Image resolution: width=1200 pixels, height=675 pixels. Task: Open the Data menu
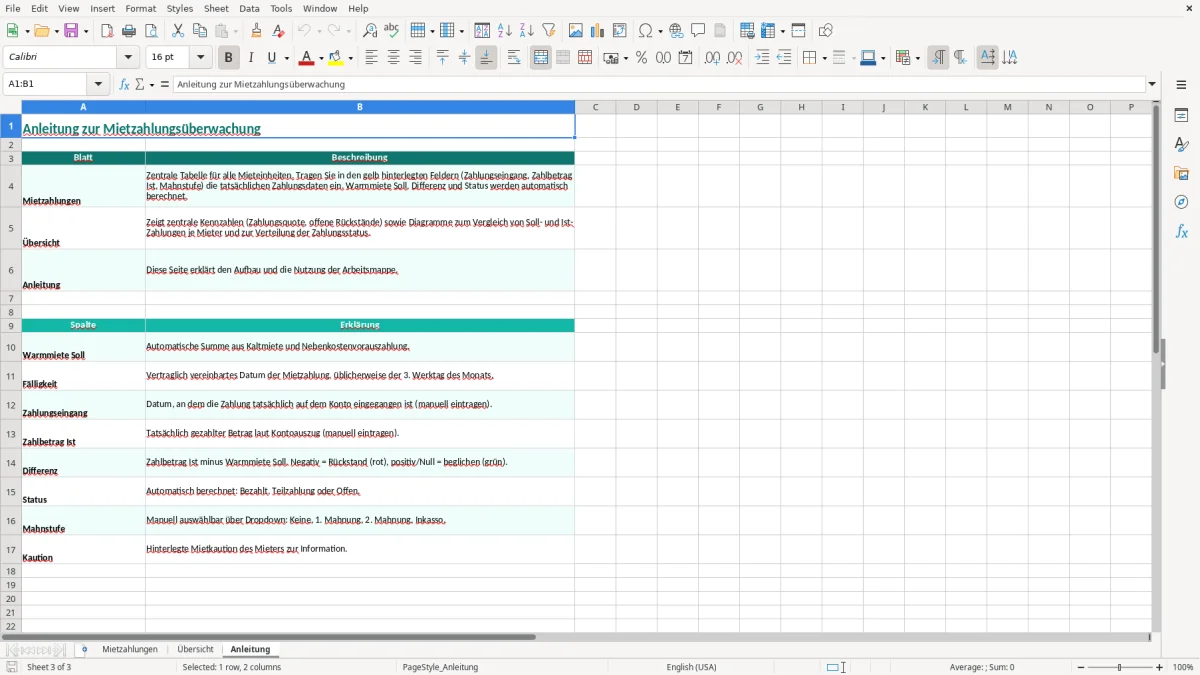[x=249, y=8]
